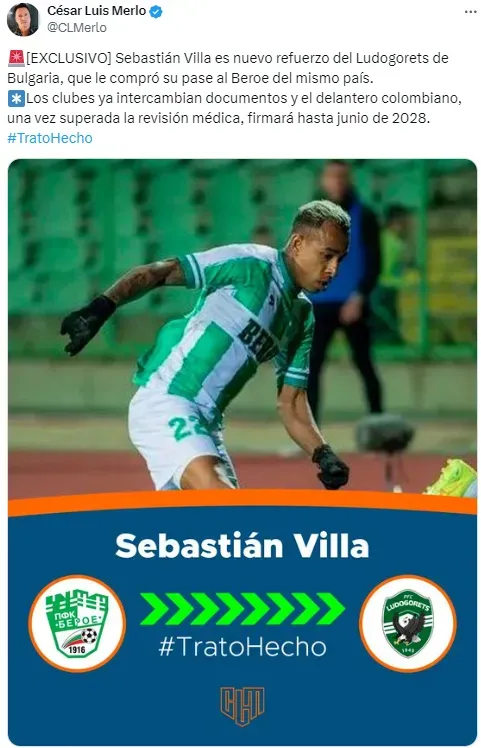Click César Luis Merlo's profile avatar
The height and width of the screenshot is (748, 481).
click(x=22, y=20)
